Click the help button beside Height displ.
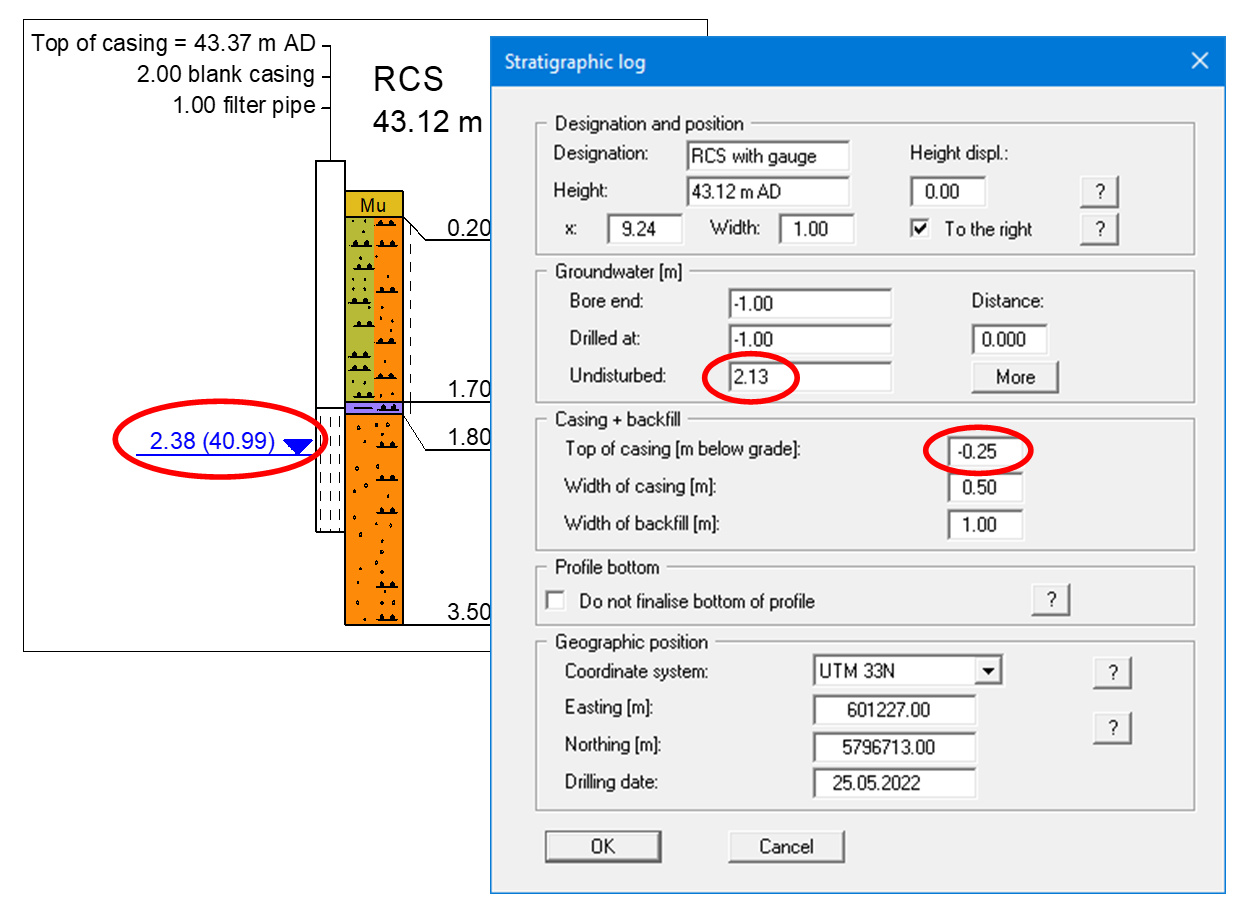This screenshot has width=1257, height=916. tap(1099, 191)
